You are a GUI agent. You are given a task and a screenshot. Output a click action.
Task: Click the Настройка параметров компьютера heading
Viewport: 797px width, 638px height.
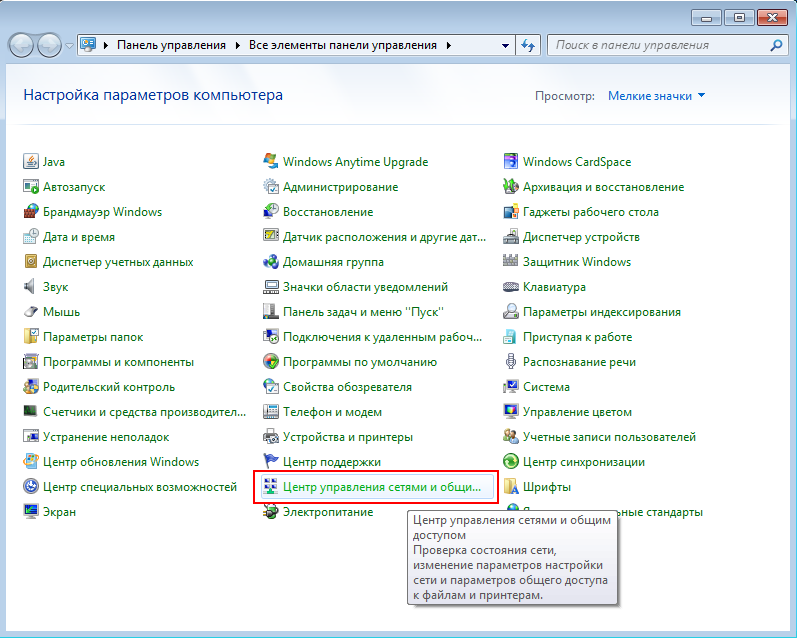tap(153, 95)
